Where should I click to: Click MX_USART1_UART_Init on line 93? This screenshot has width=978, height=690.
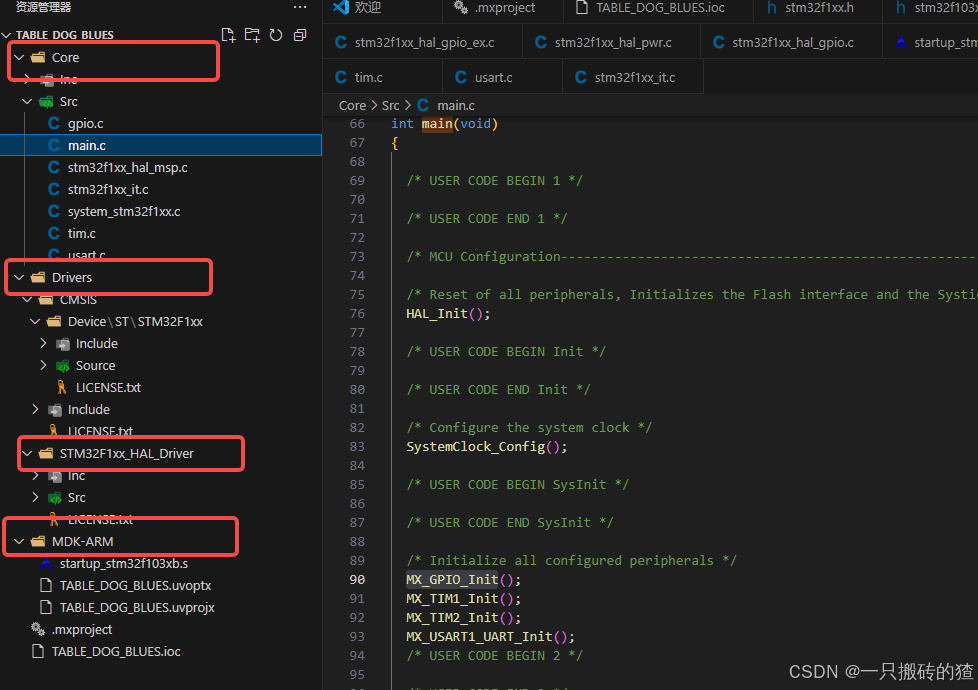pyautogui.click(x=479, y=636)
